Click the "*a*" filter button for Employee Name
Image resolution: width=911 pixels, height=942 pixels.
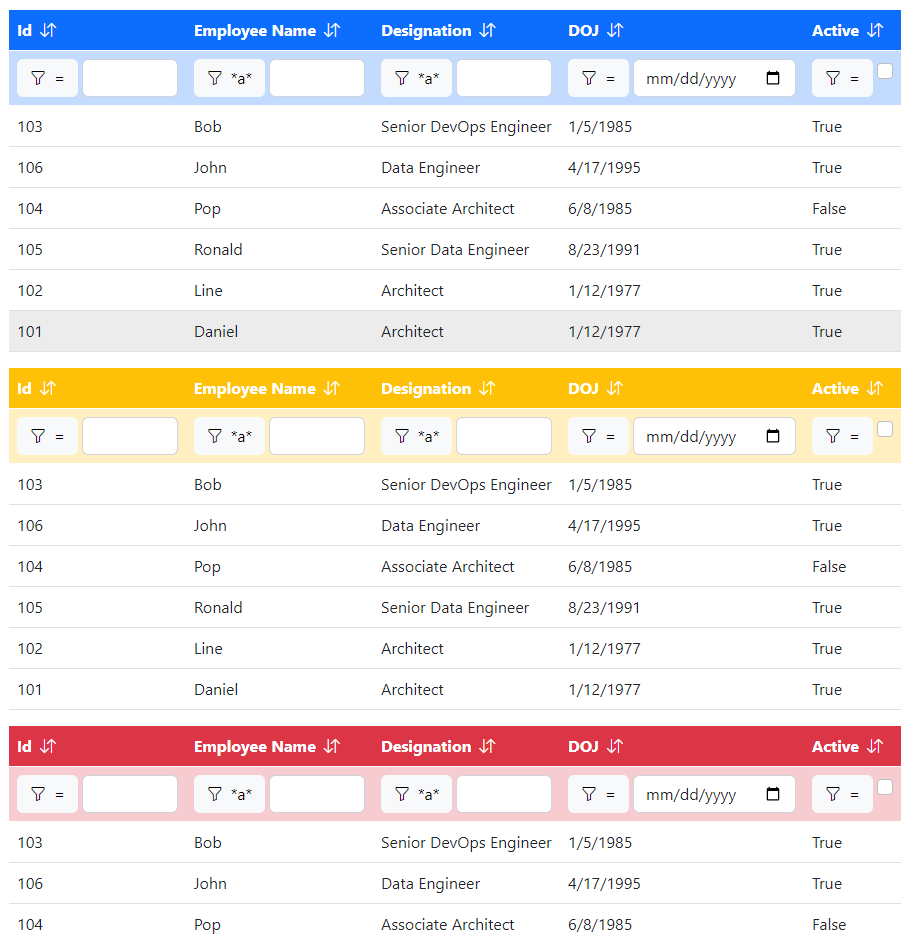pos(229,78)
